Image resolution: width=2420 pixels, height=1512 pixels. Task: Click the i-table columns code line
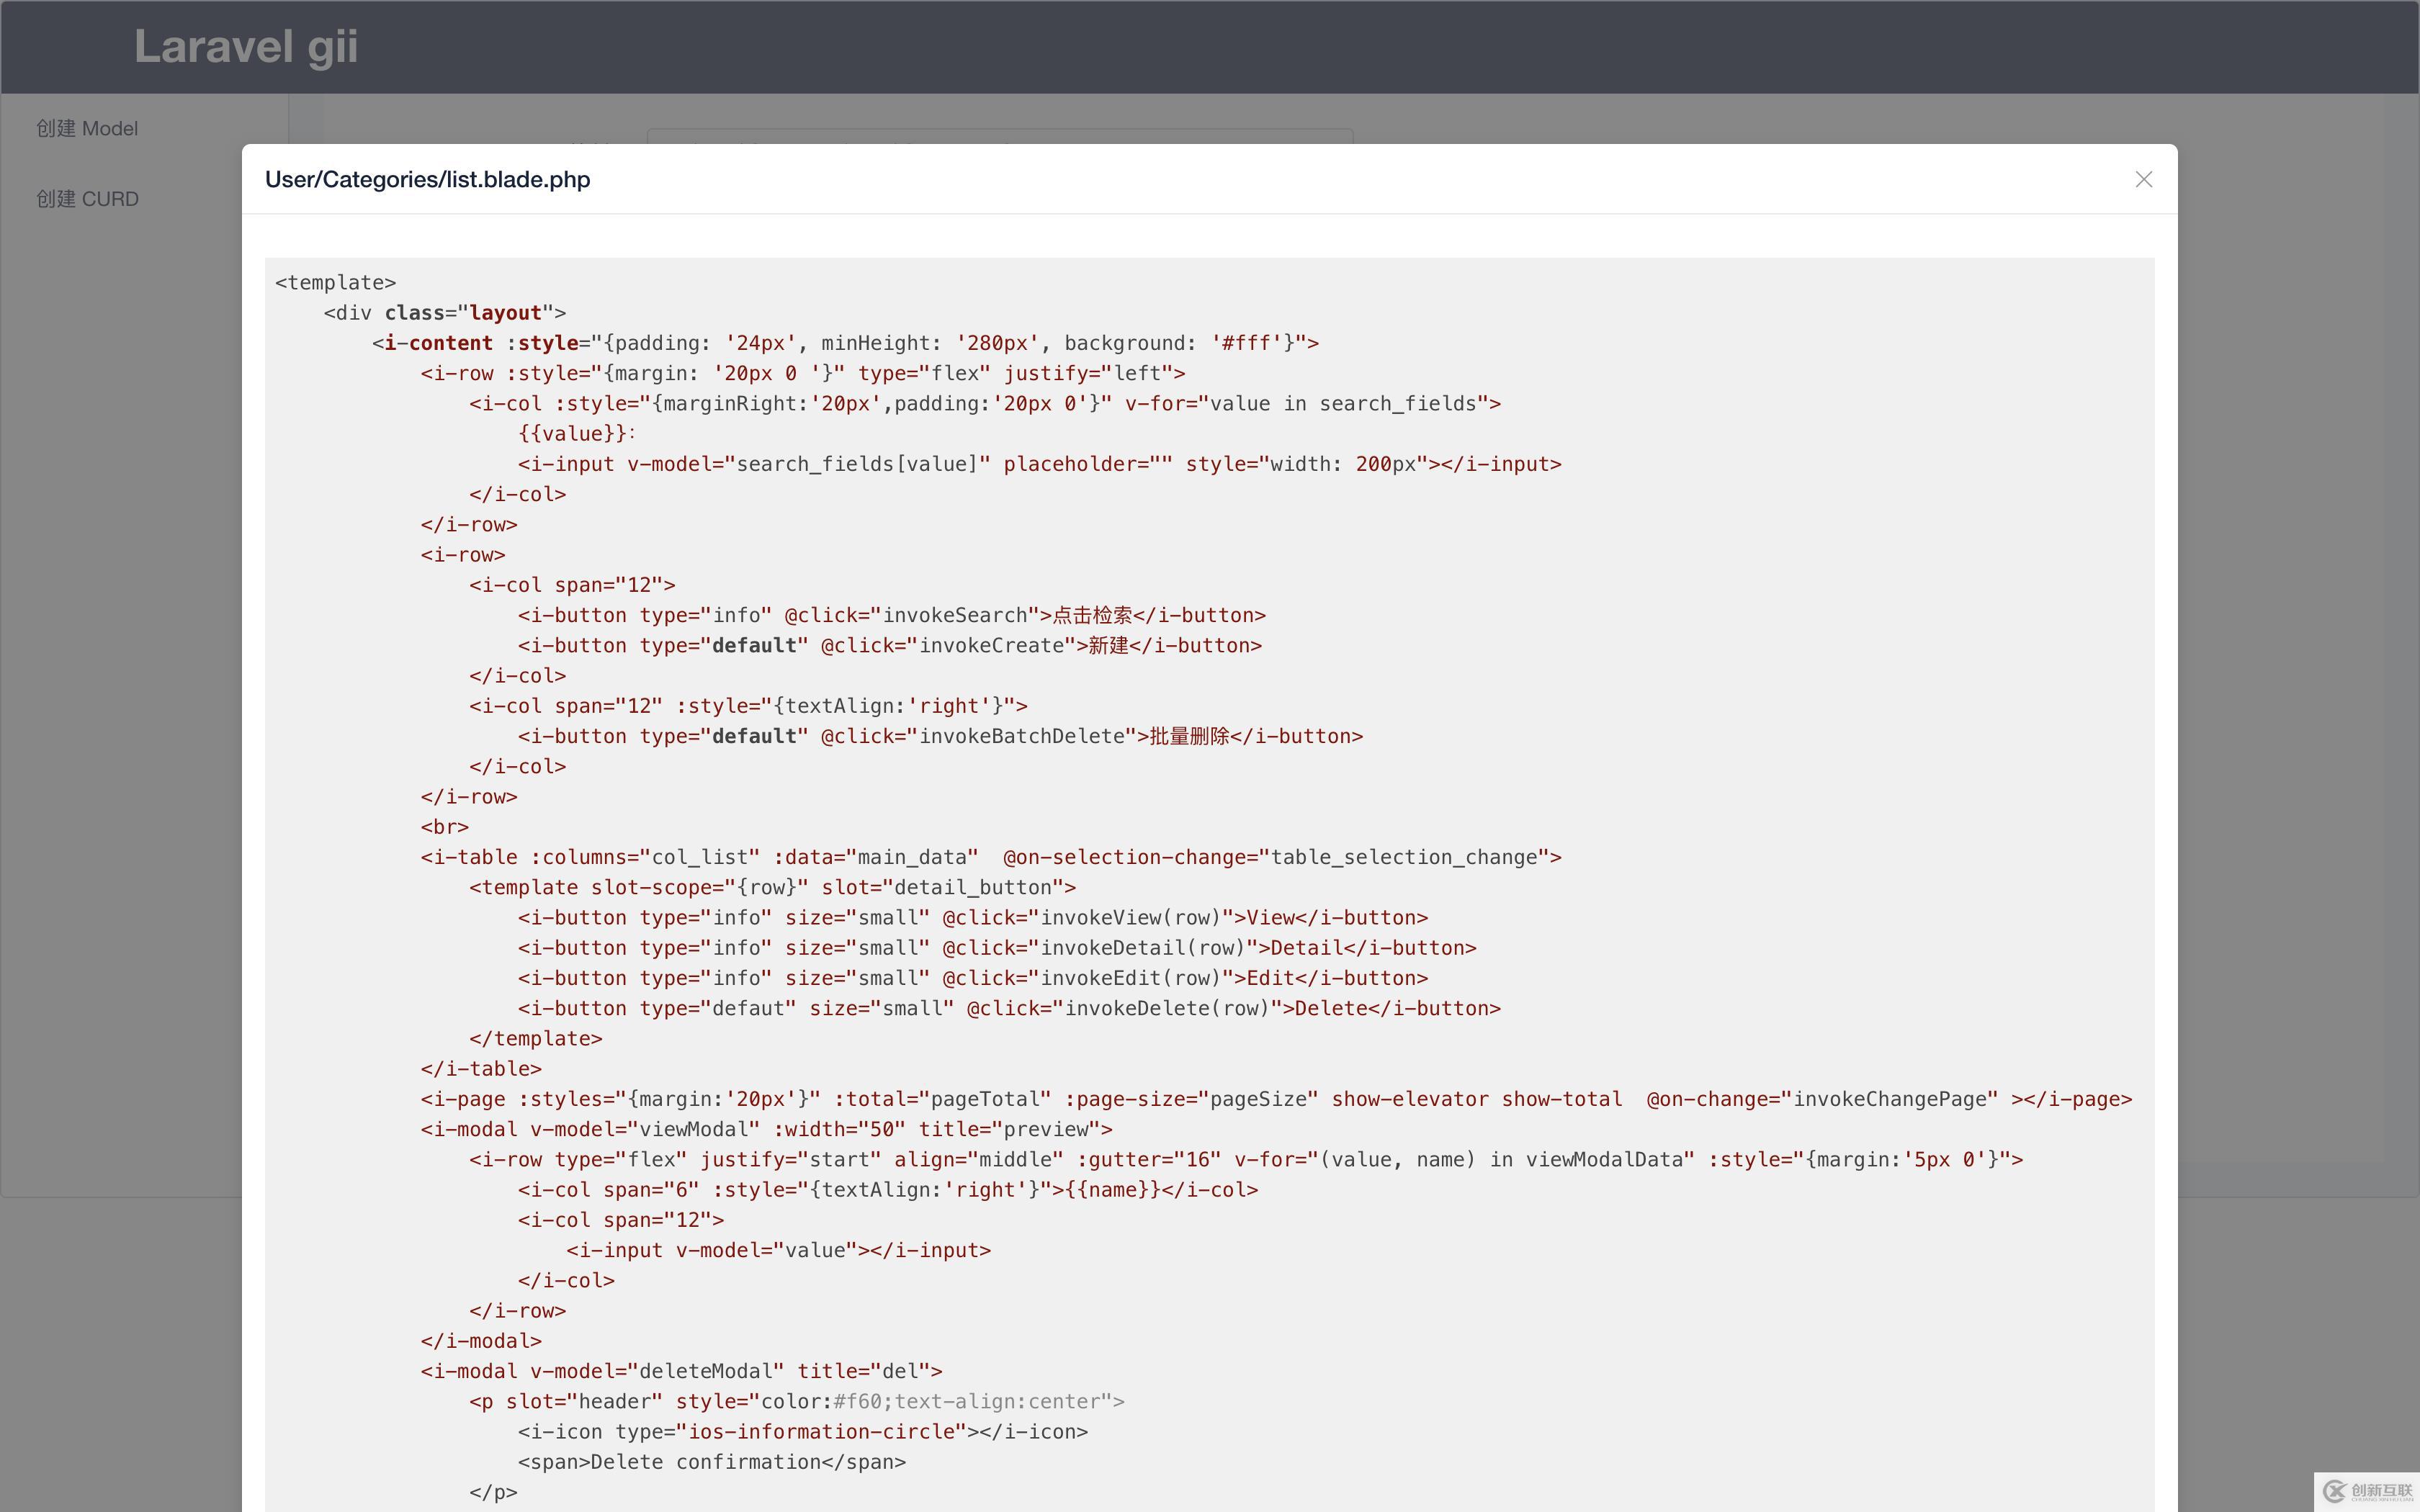pyautogui.click(x=990, y=858)
